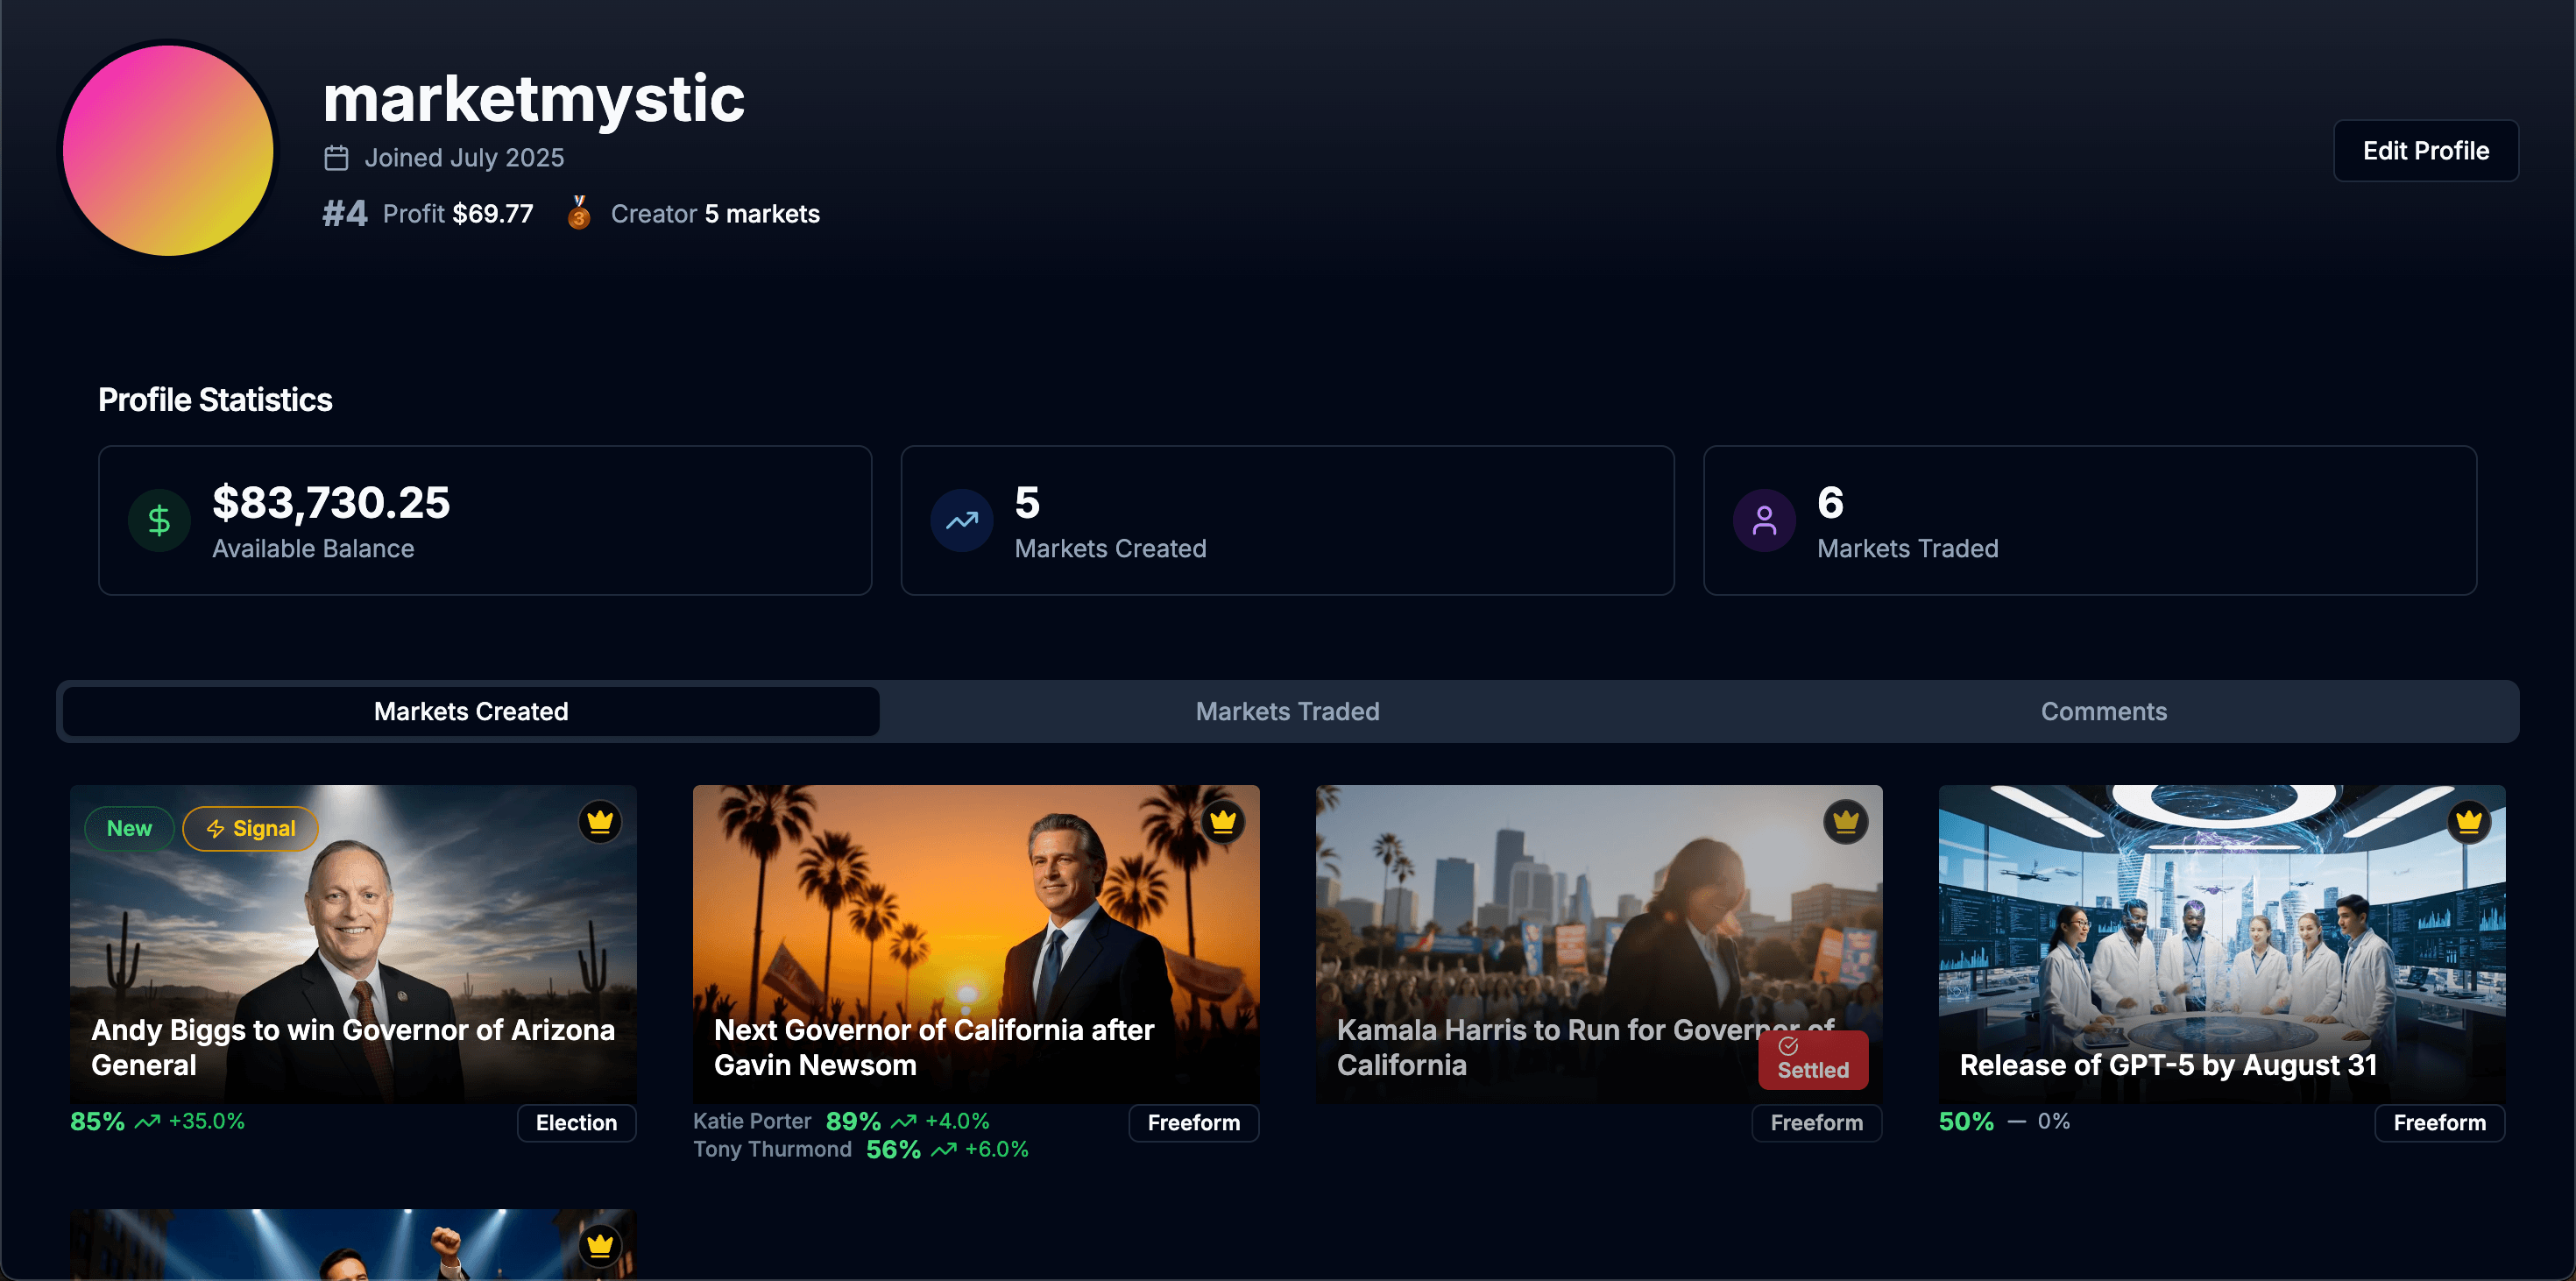
Task: Click the Profit $69.77 text
Action: click(x=458, y=214)
